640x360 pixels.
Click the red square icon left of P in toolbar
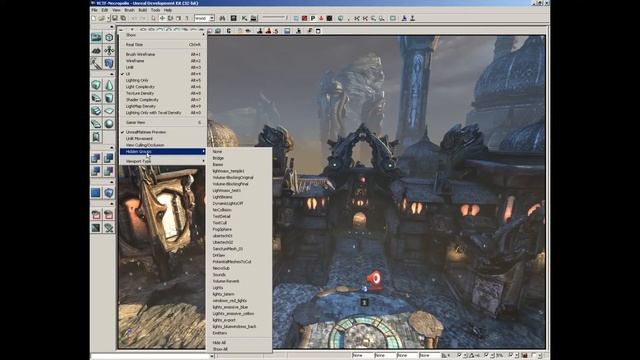click(x=304, y=18)
